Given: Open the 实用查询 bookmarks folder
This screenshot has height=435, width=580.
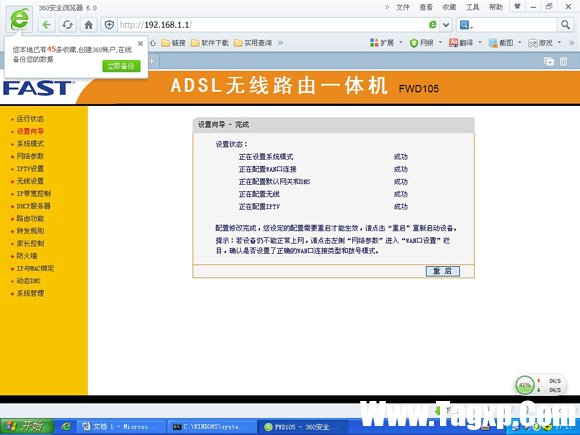Looking at the screenshot, I should tap(253, 43).
